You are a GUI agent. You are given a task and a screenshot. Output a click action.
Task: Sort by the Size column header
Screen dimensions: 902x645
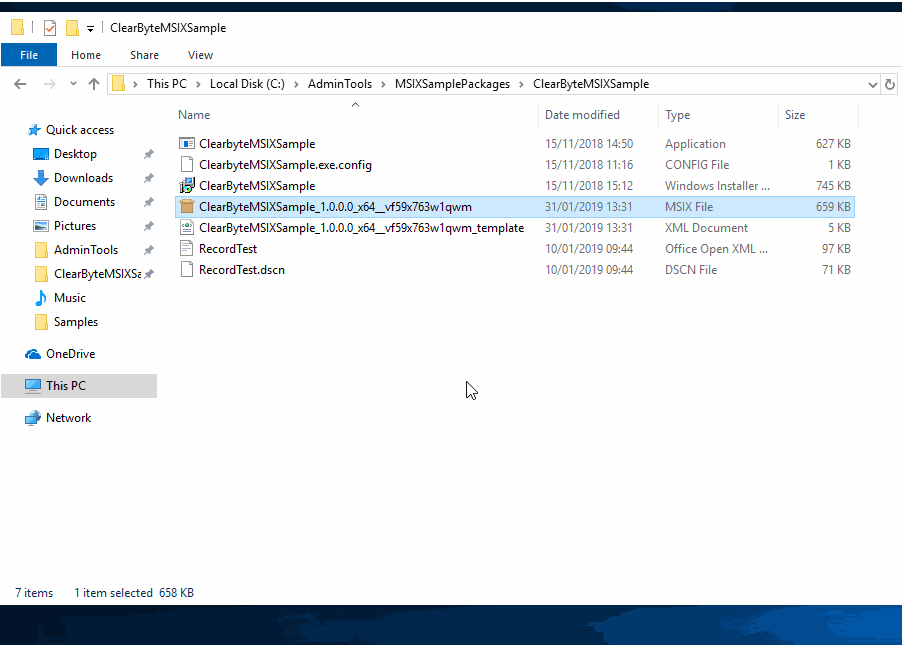(x=795, y=115)
